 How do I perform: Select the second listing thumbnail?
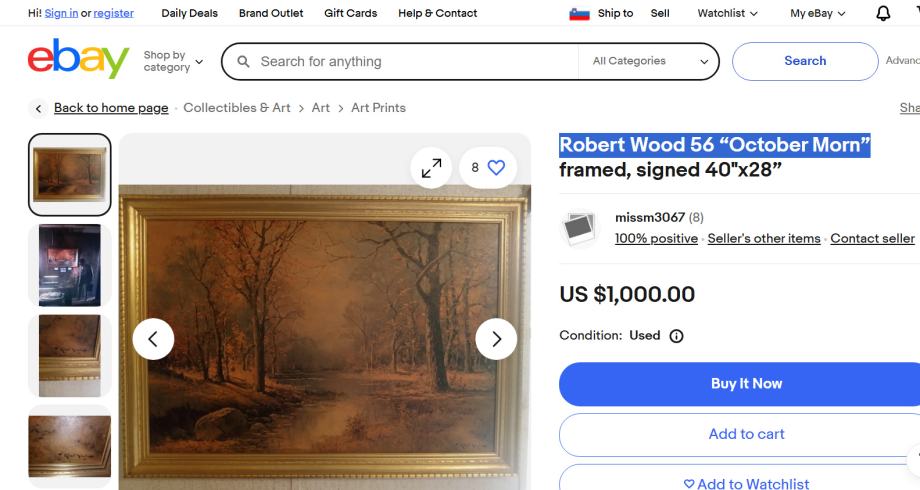(69, 265)
